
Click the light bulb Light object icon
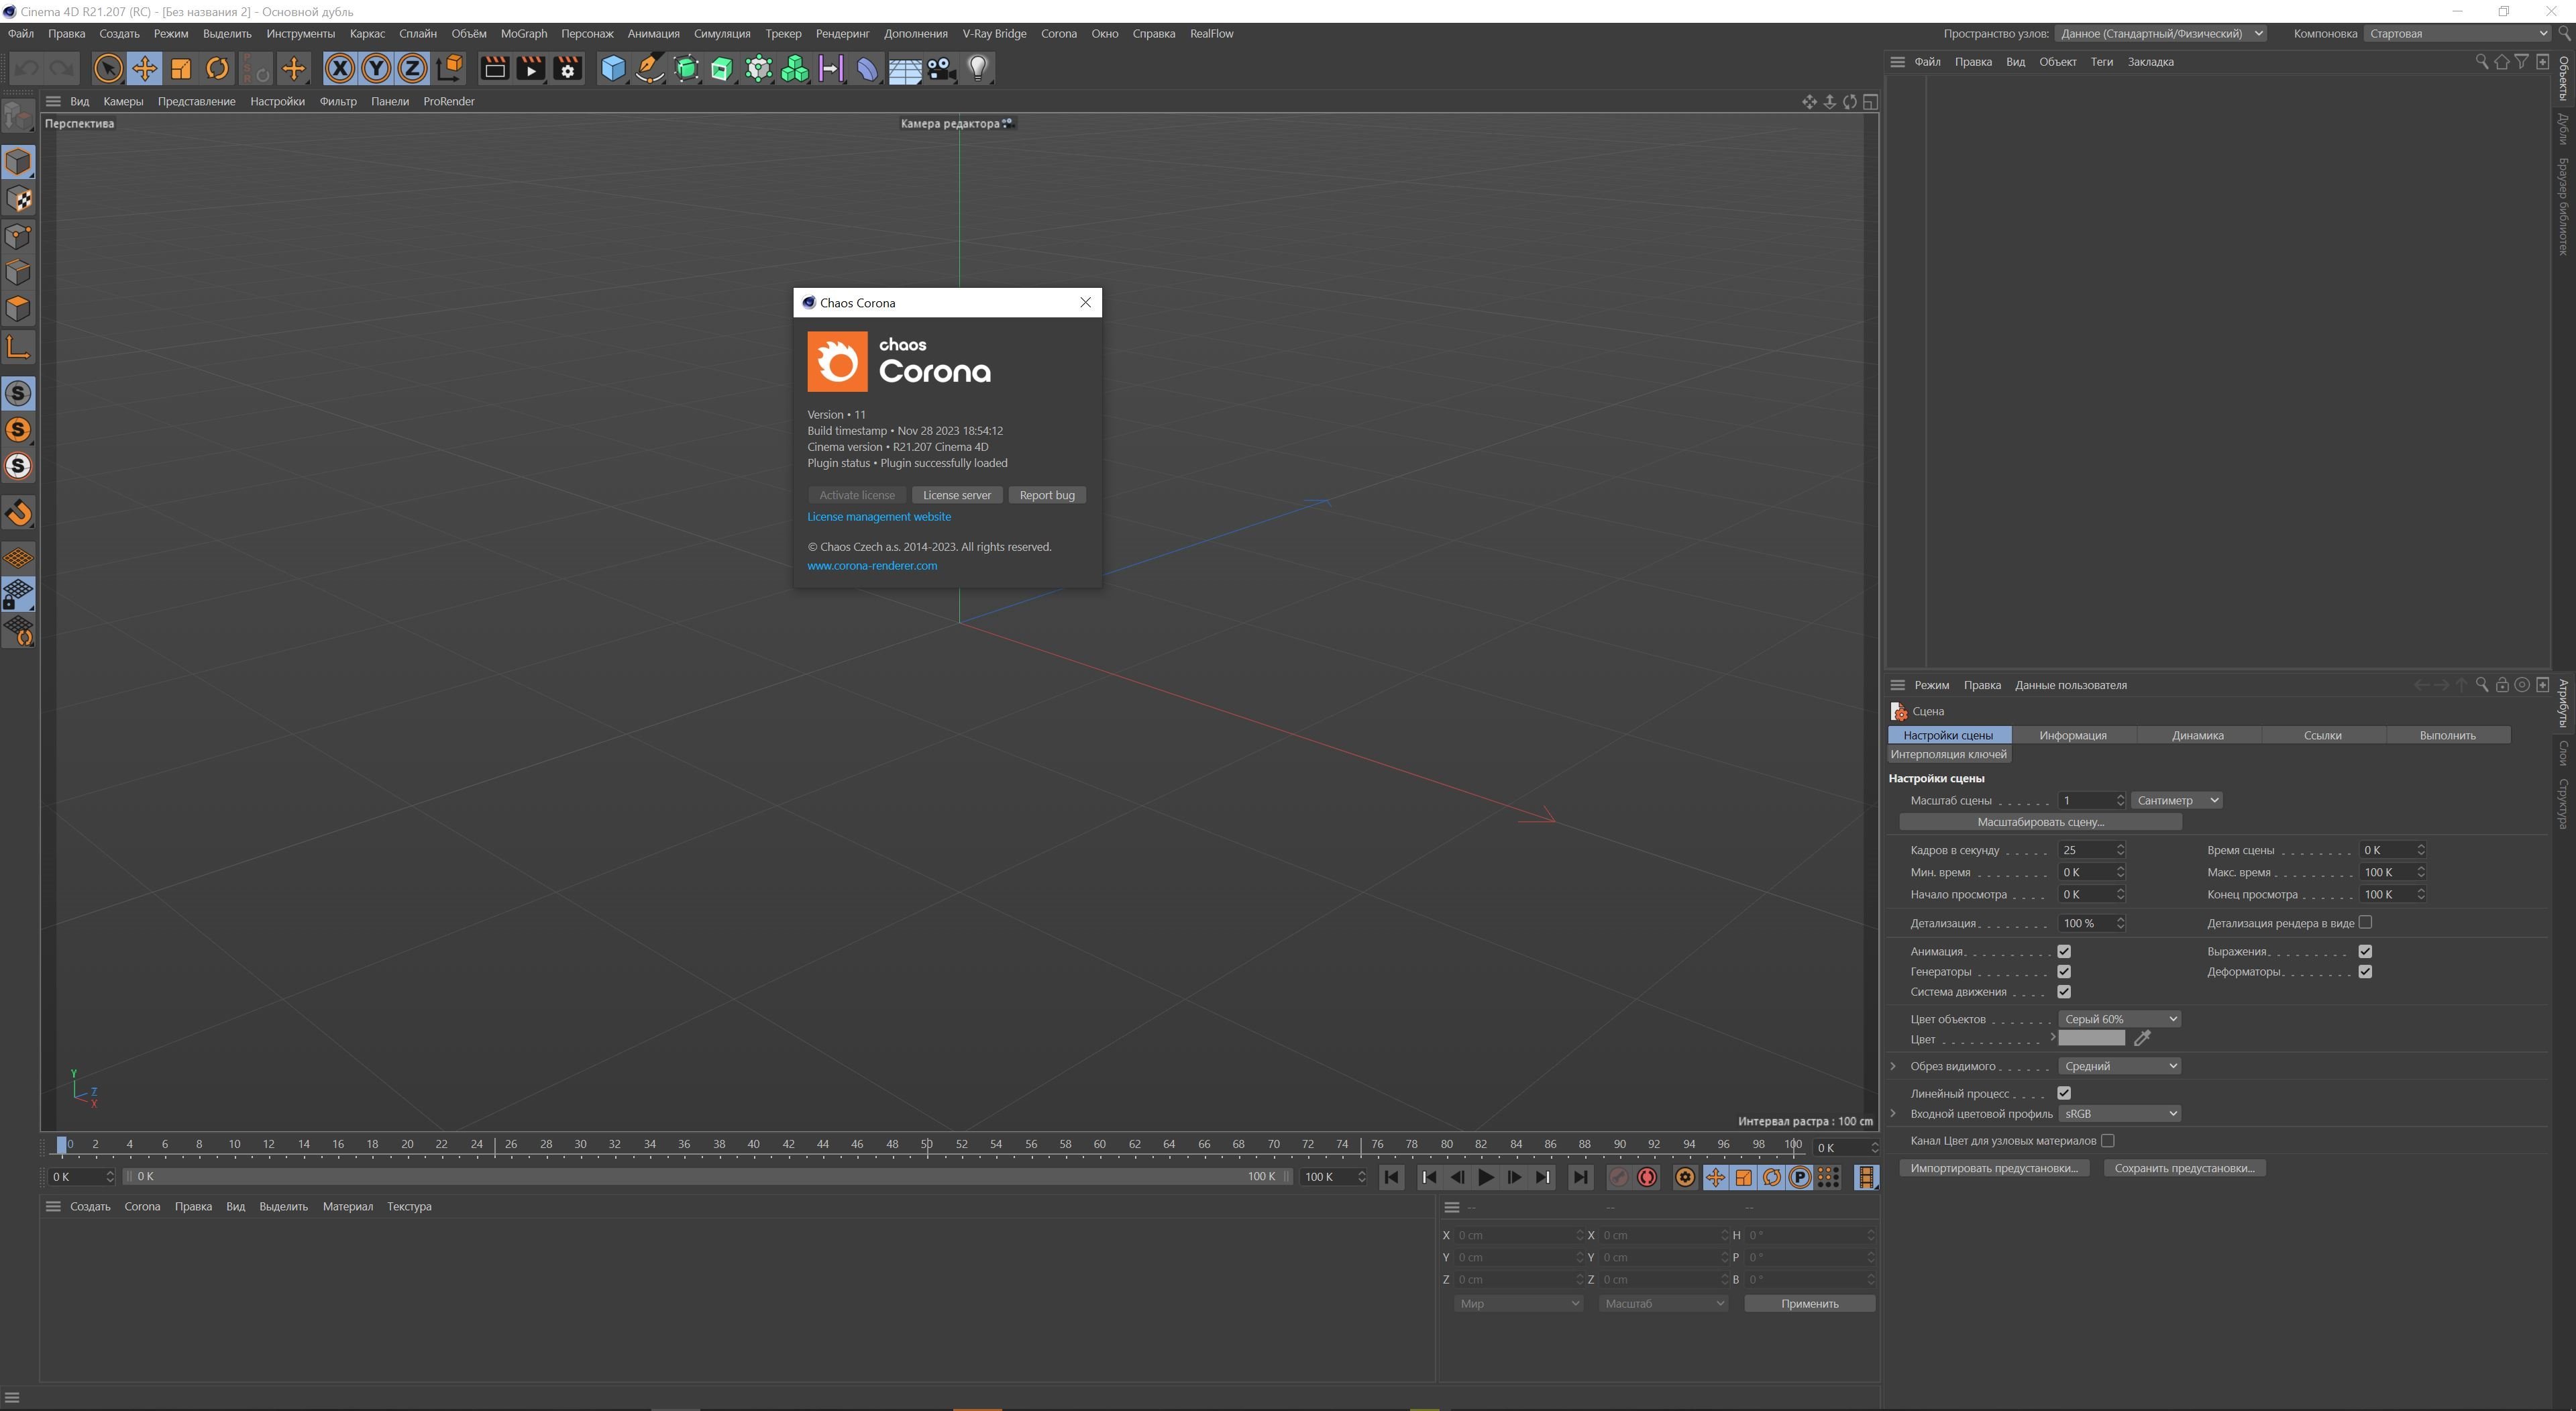(978, 69)
